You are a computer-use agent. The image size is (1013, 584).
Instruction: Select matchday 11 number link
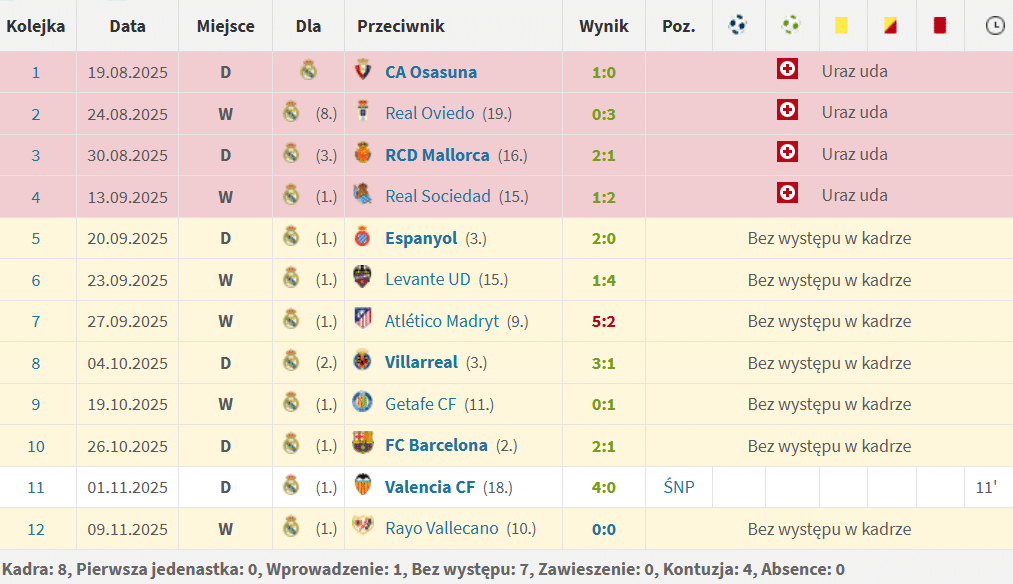point(36,487)
